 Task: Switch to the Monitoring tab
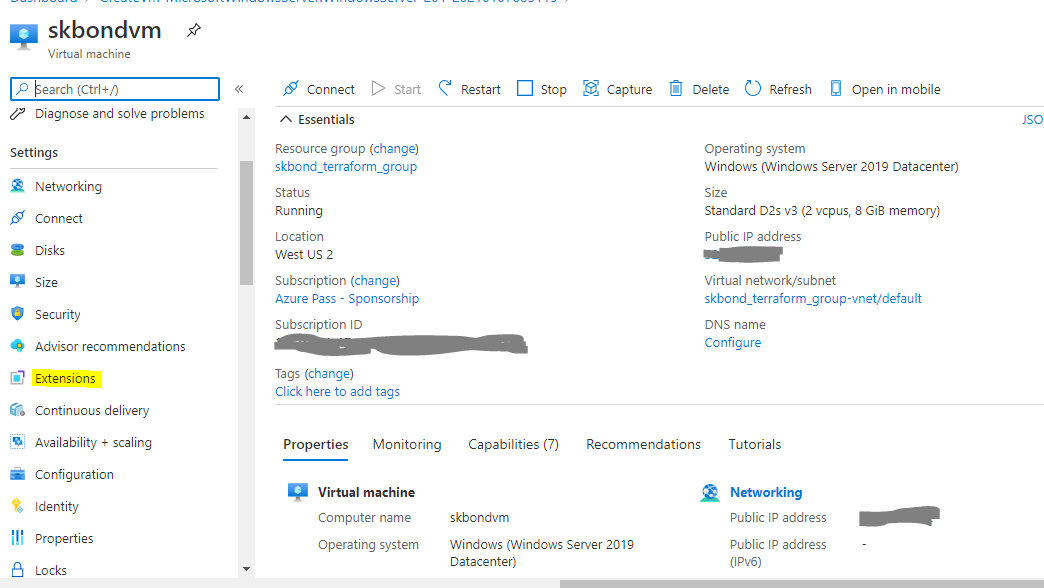pos(407,444)
